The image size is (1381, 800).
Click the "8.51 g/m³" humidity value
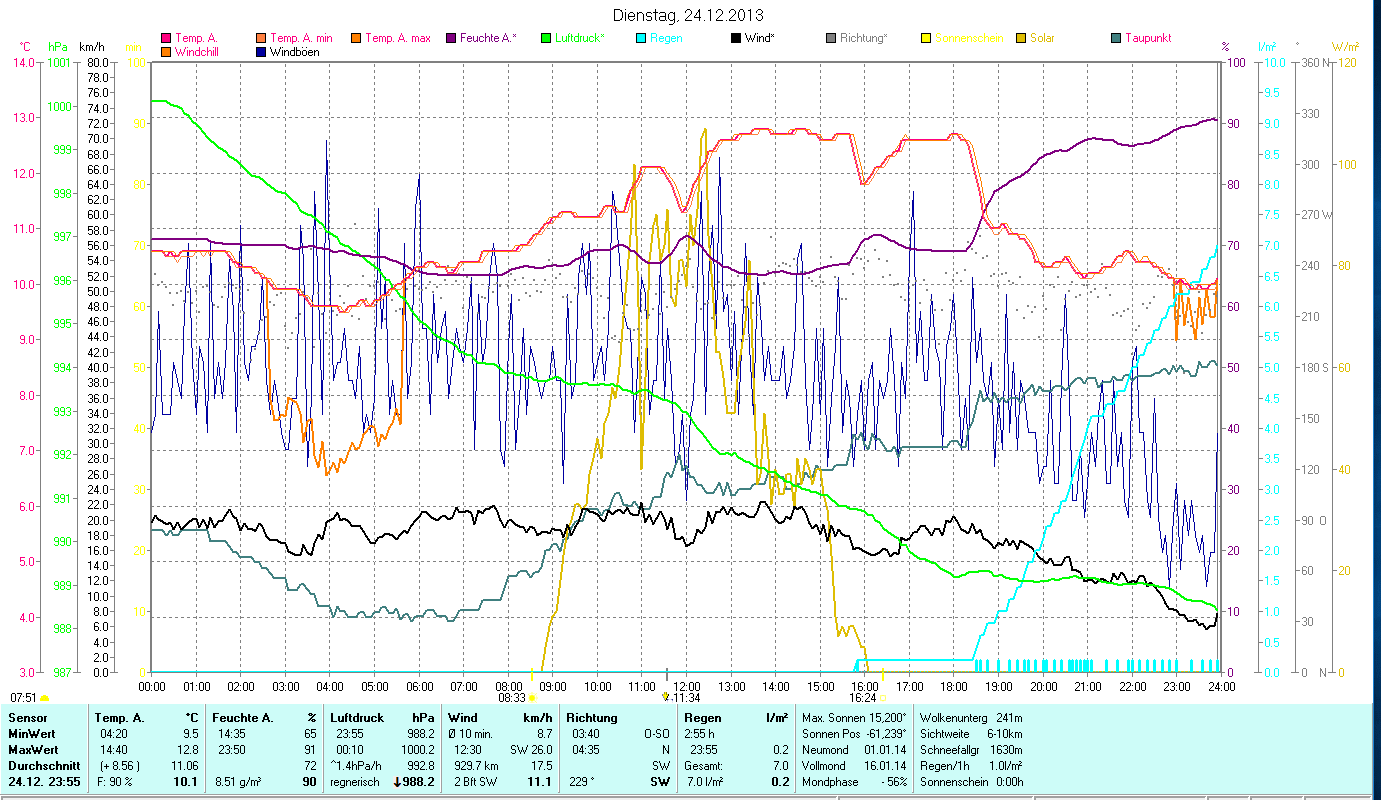click(x=236, y=782)
